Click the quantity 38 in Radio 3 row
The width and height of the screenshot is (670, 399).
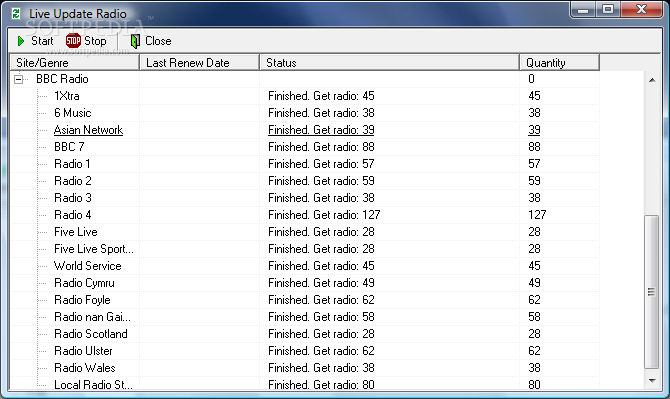click(x=534, y=198)
